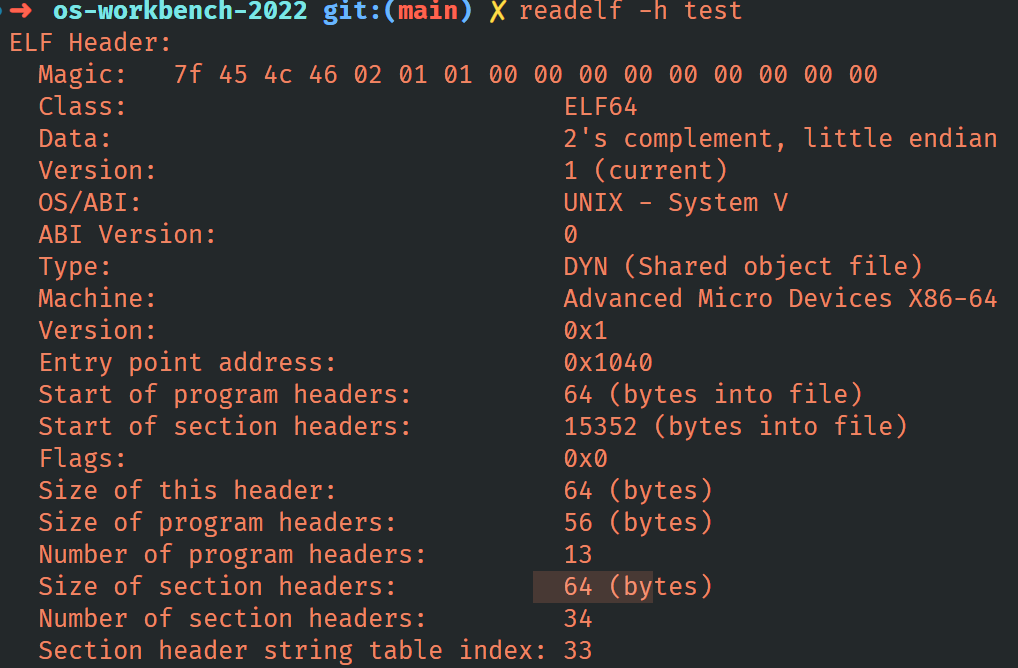Click the red prompt arrow symbol
The height and width of the screenshot is (668, 1018).
[x=22, y=12]
